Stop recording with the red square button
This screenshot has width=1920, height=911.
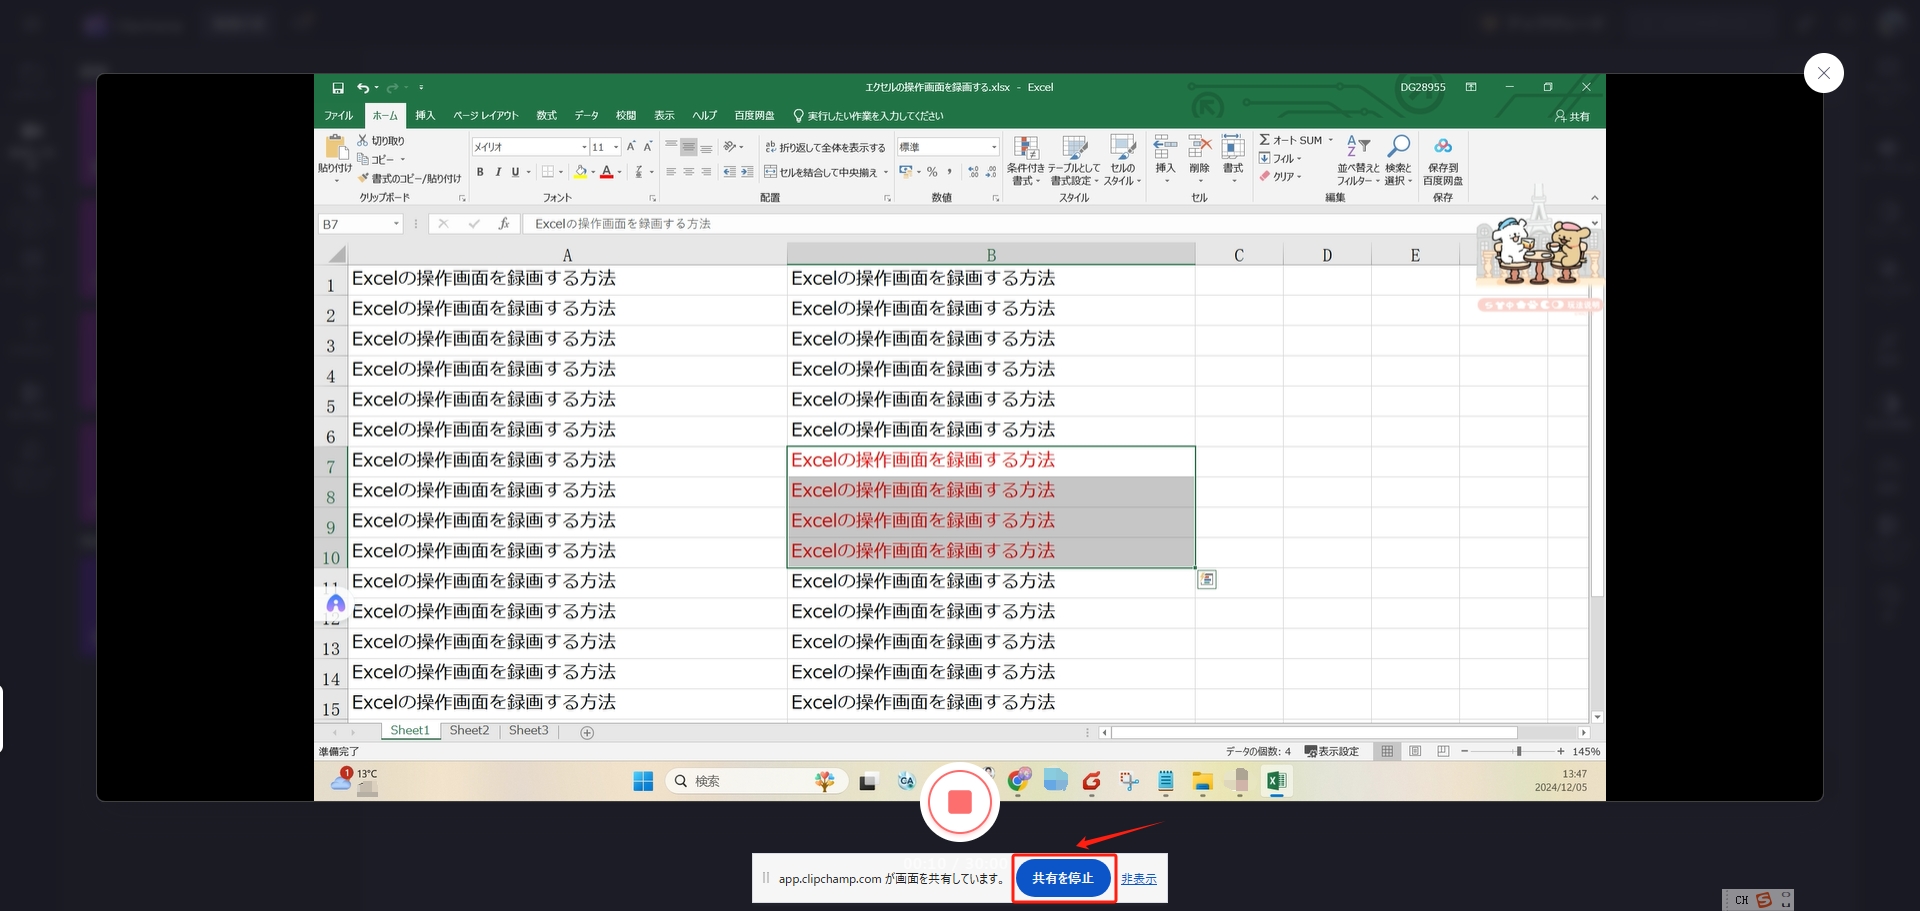point(960,802)
